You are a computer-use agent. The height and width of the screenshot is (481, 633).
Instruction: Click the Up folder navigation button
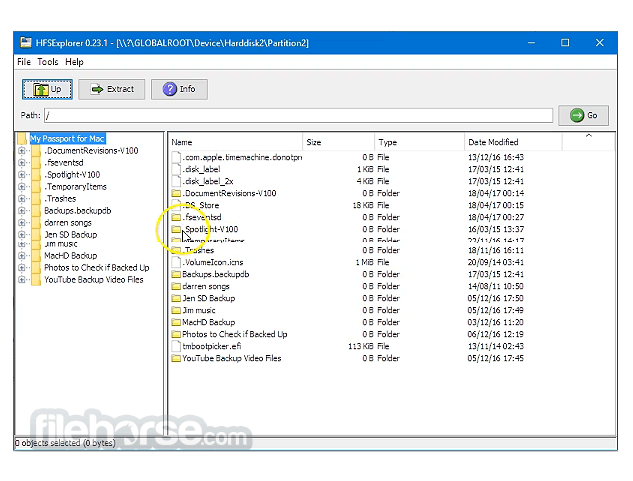(47, 89)
